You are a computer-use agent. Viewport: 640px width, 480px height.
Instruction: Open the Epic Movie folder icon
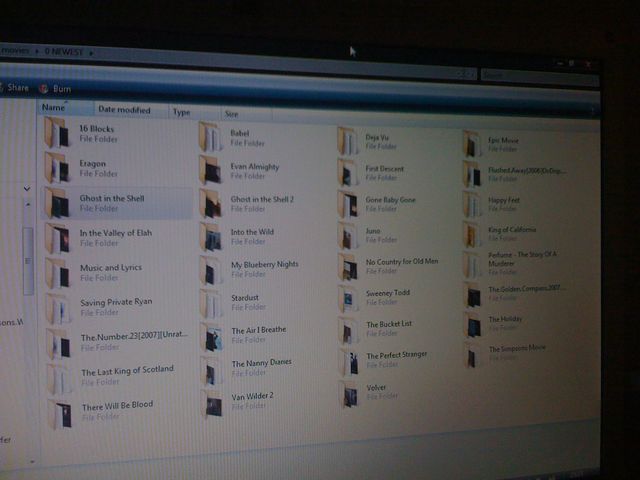tap(472, 144)
